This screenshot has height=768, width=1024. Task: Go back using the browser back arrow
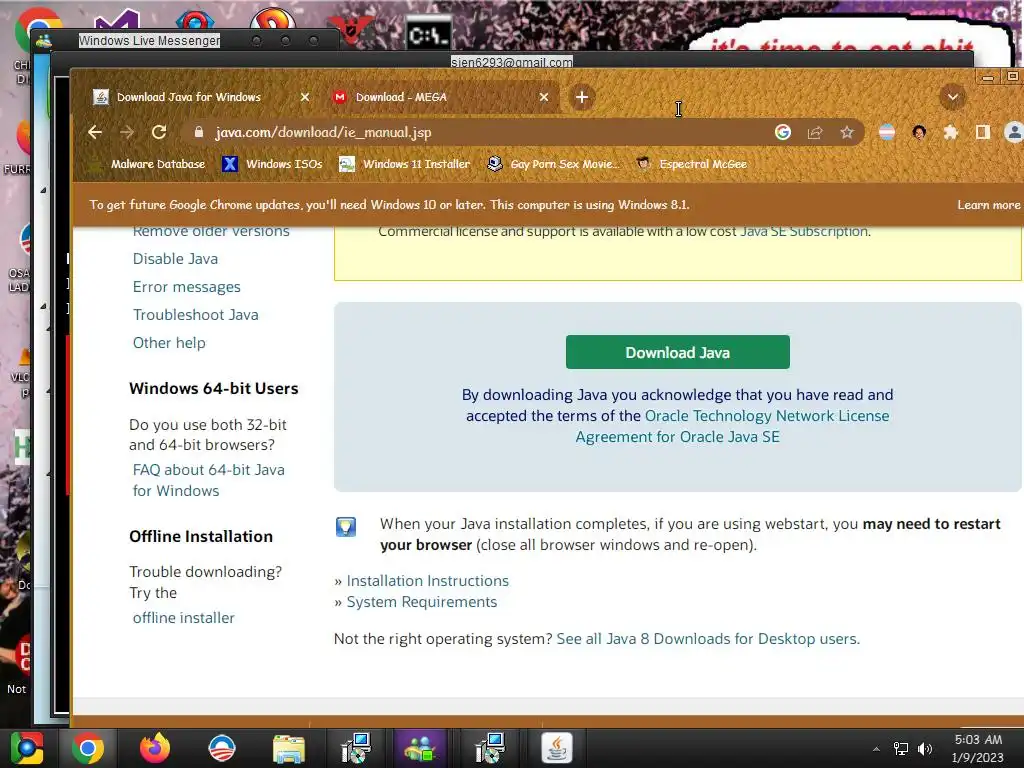coord(95,133)
